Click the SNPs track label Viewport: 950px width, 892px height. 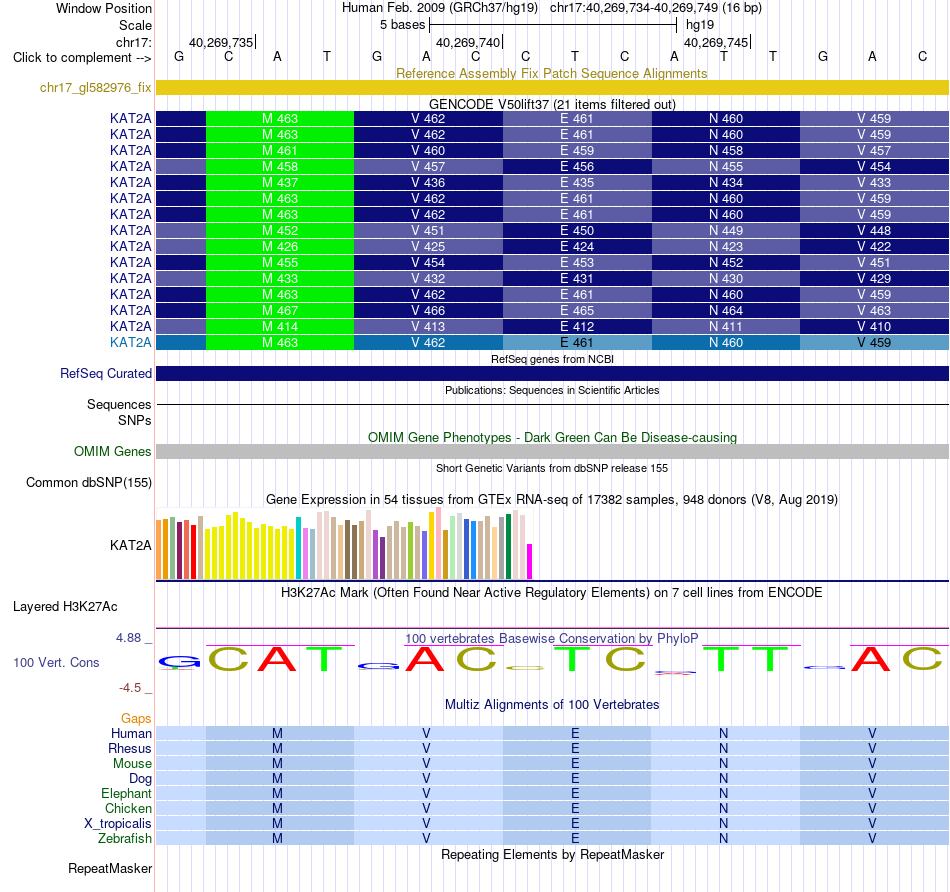(x=135, y=420)
